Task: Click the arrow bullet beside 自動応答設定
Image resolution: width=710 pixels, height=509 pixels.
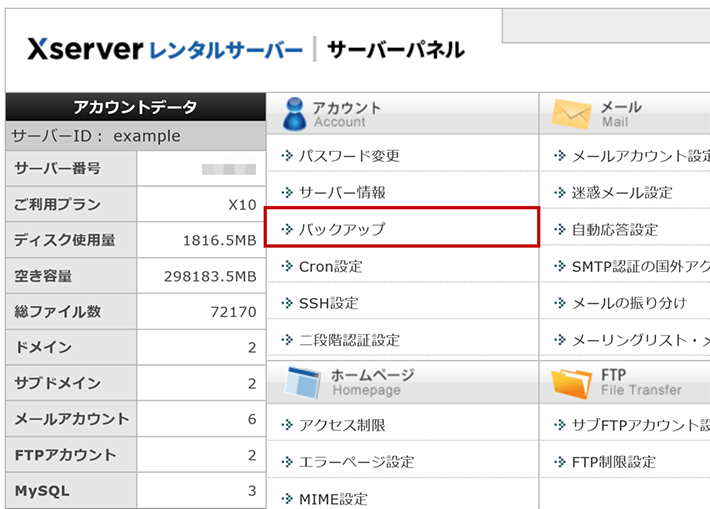Action: coord(560,229)
